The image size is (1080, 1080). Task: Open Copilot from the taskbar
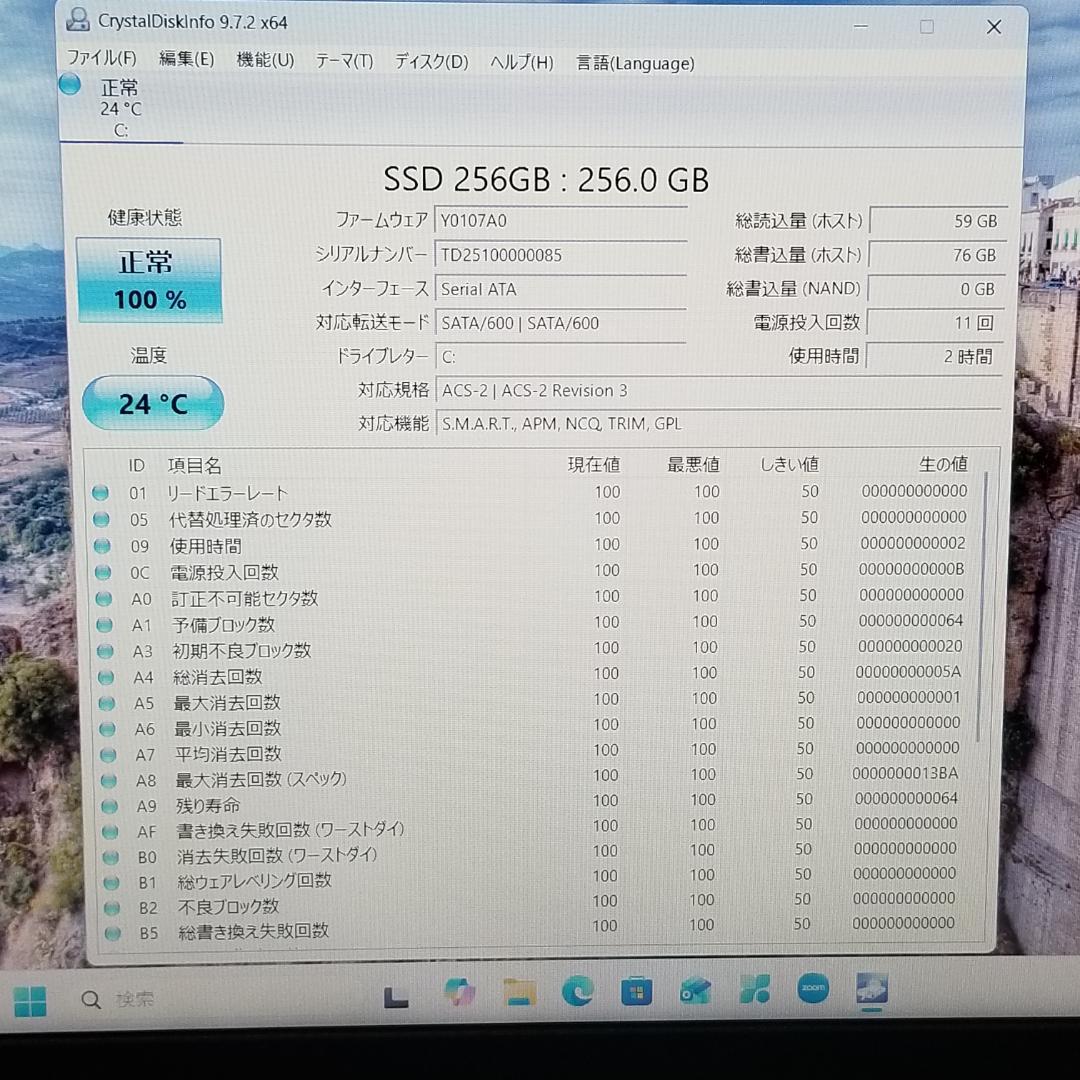pyautogui.click(x=459, y=992)
